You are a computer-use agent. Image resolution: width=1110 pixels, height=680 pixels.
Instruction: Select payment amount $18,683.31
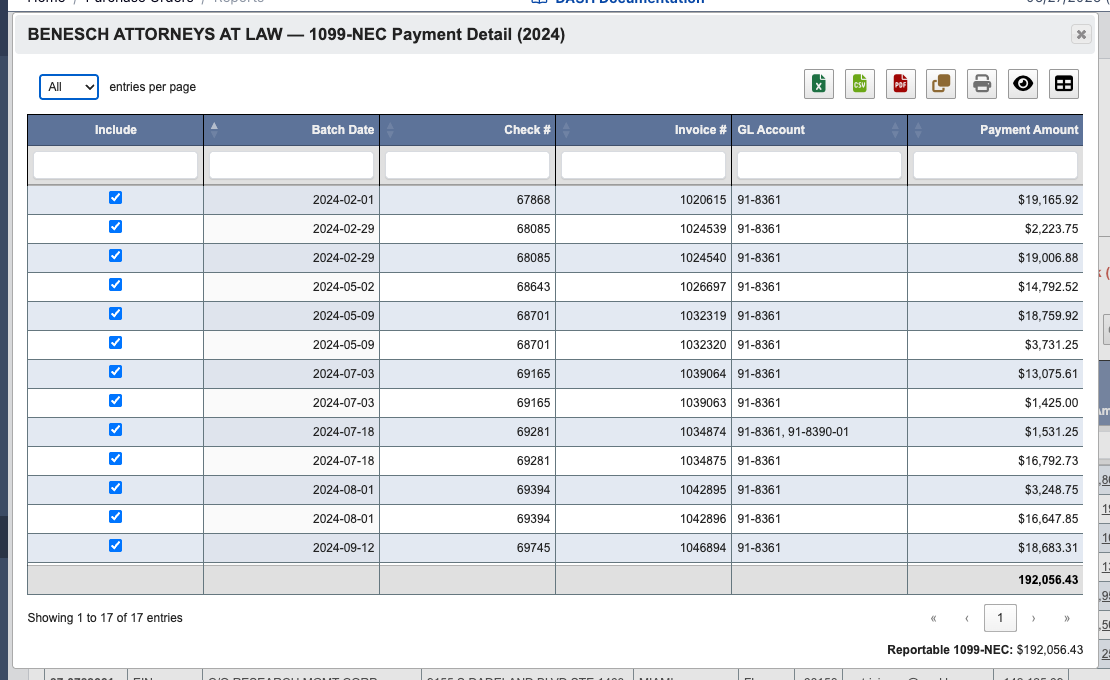tap(995, 548)
